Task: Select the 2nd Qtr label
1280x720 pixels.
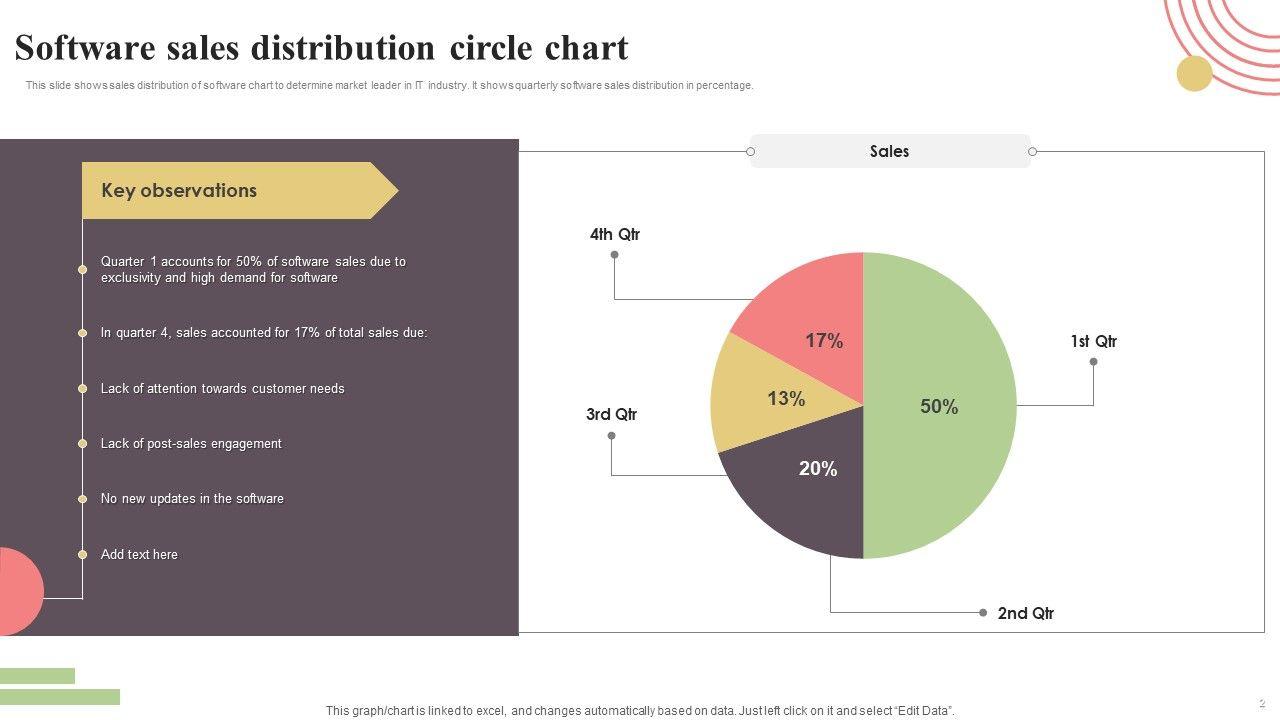Action: pyautogui.click(x=1025, y=613)
